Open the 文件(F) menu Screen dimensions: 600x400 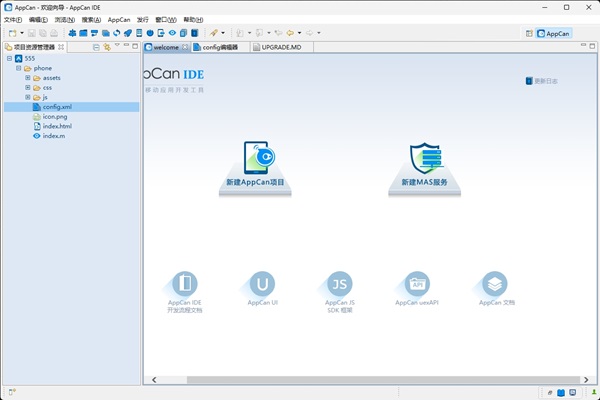[13, 20]
